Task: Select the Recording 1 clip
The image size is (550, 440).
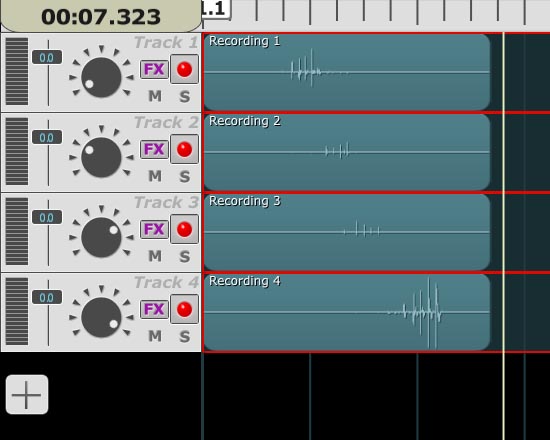Action: tap(347, 72)
